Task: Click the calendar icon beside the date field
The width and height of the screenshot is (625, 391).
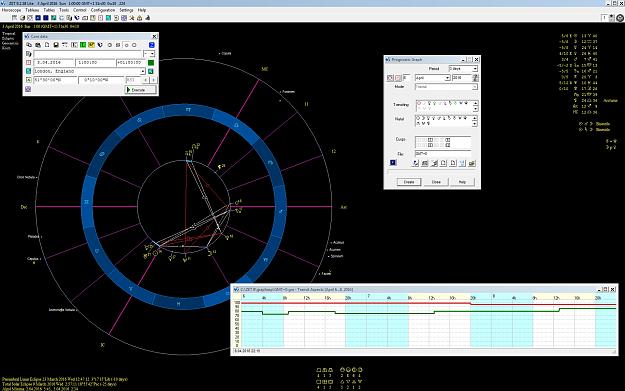Action: (28, 63)
